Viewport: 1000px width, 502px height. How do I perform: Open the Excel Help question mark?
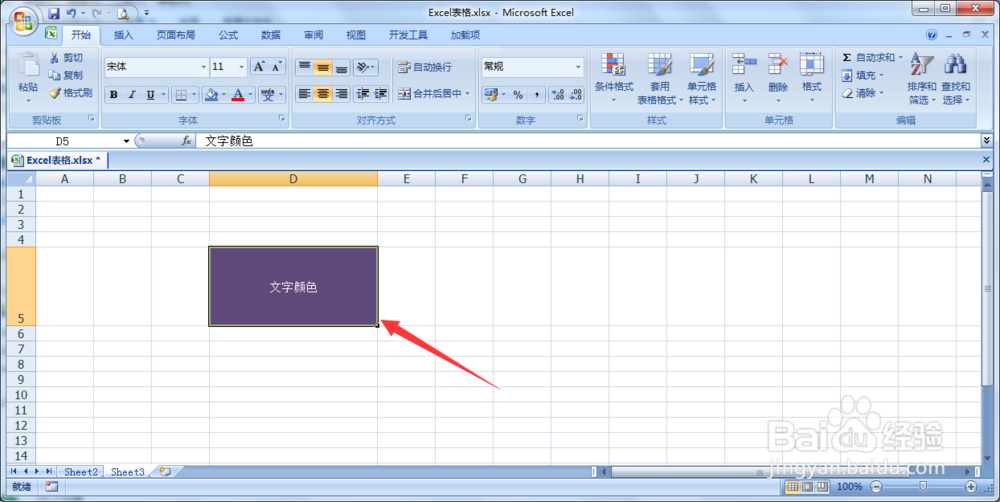click(x=932, y=35)
